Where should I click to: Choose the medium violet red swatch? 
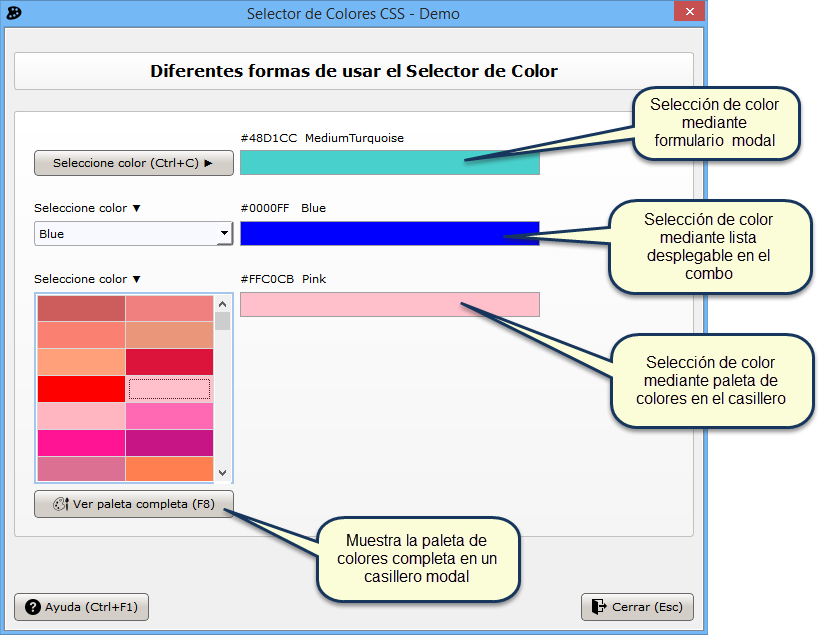point(169,443)
